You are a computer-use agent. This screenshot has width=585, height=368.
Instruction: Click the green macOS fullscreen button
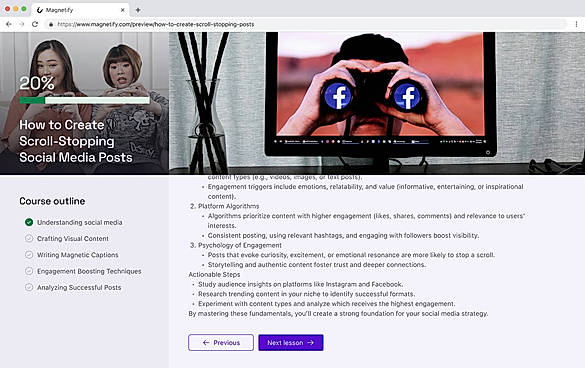tap(24, 9)
